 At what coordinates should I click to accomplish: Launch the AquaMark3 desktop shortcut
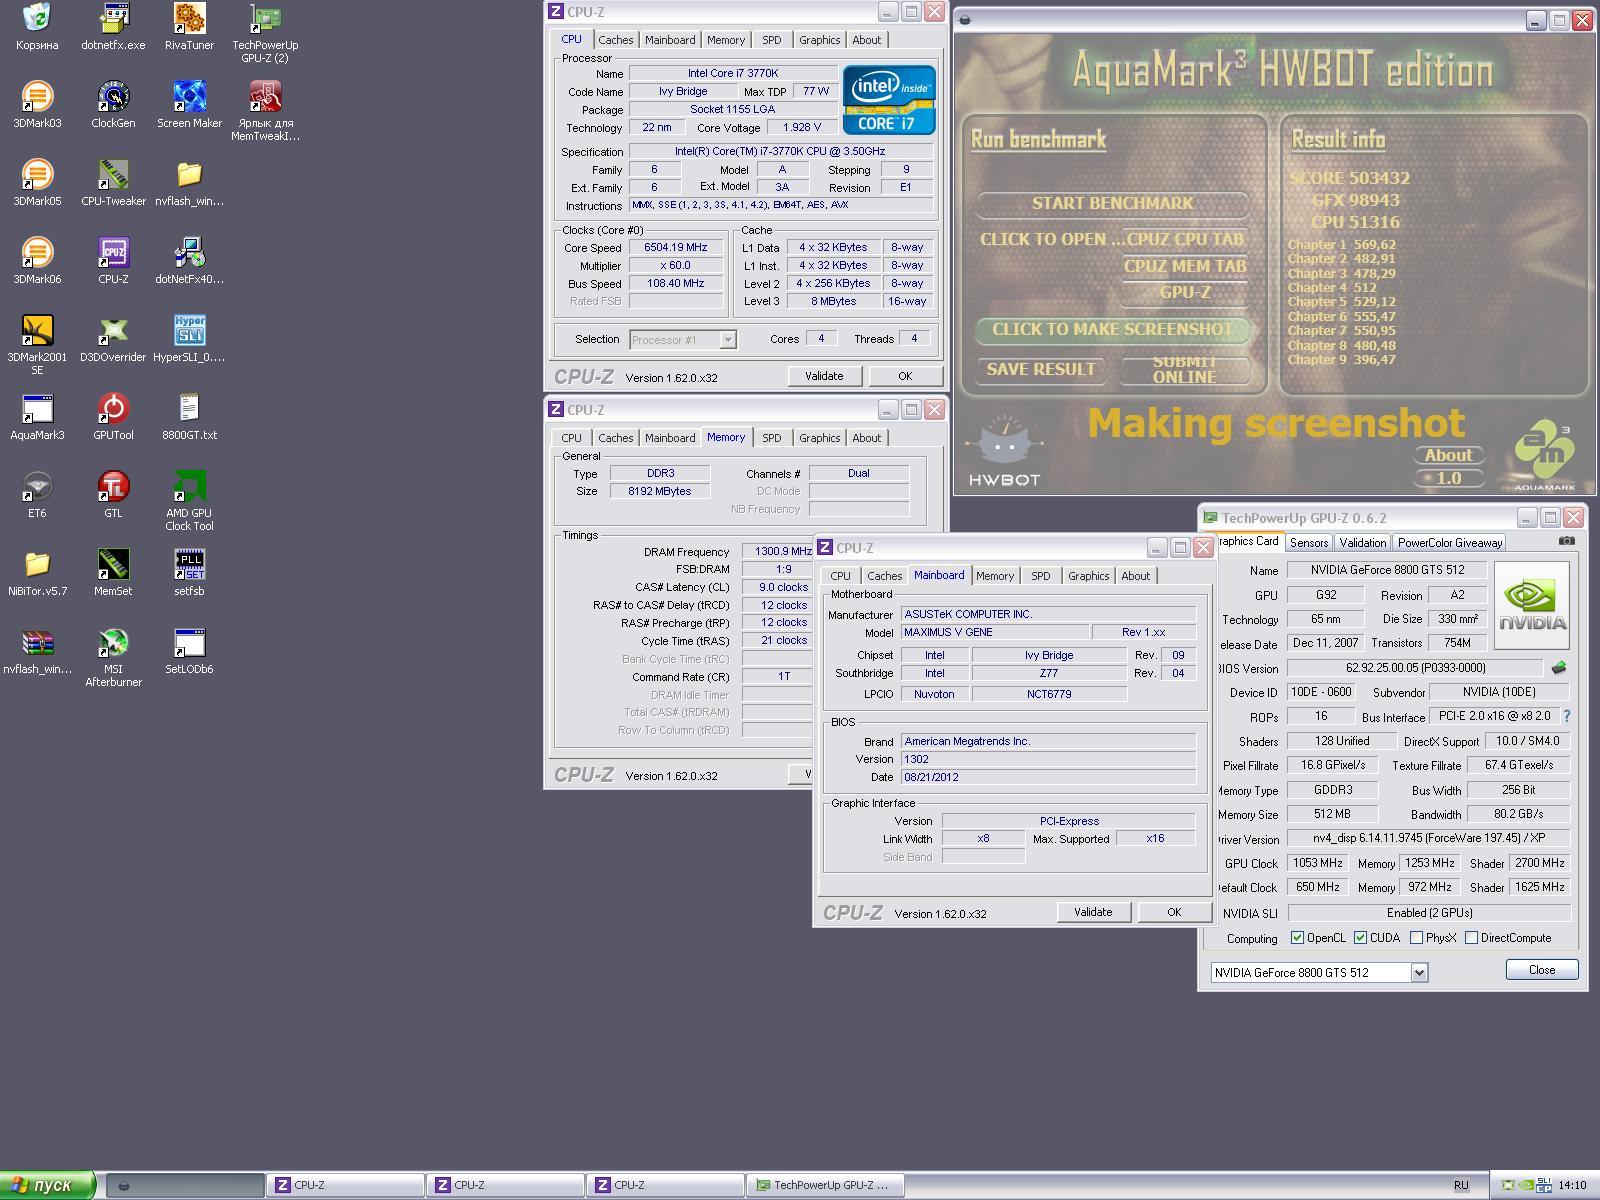pyautogui.click(x=37, y=416)
